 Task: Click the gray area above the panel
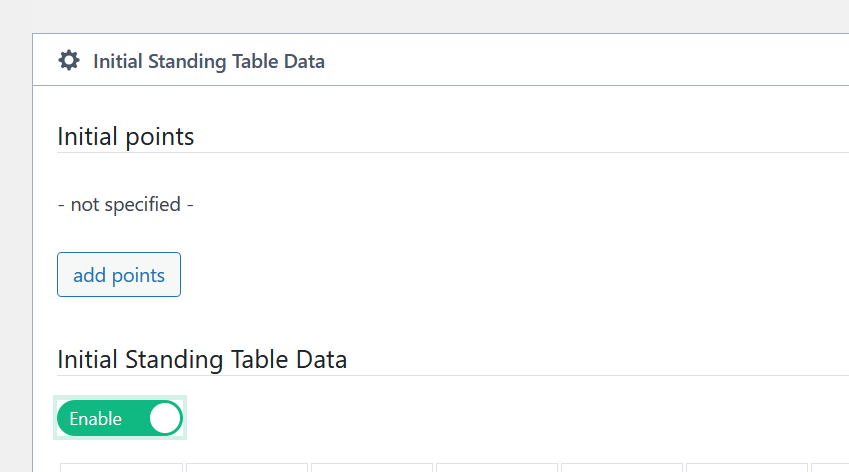point(441,16)
